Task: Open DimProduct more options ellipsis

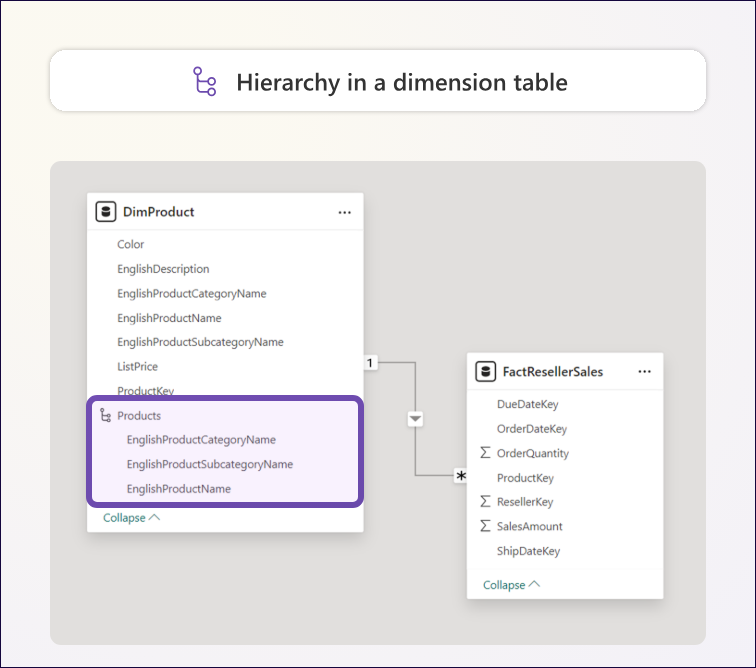Action: tap(344, 212)
